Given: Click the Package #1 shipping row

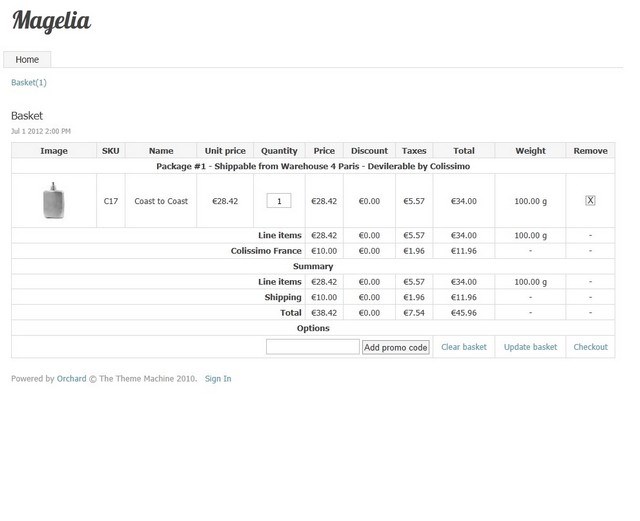Looking at the screenshot, I should pos(313,166).
